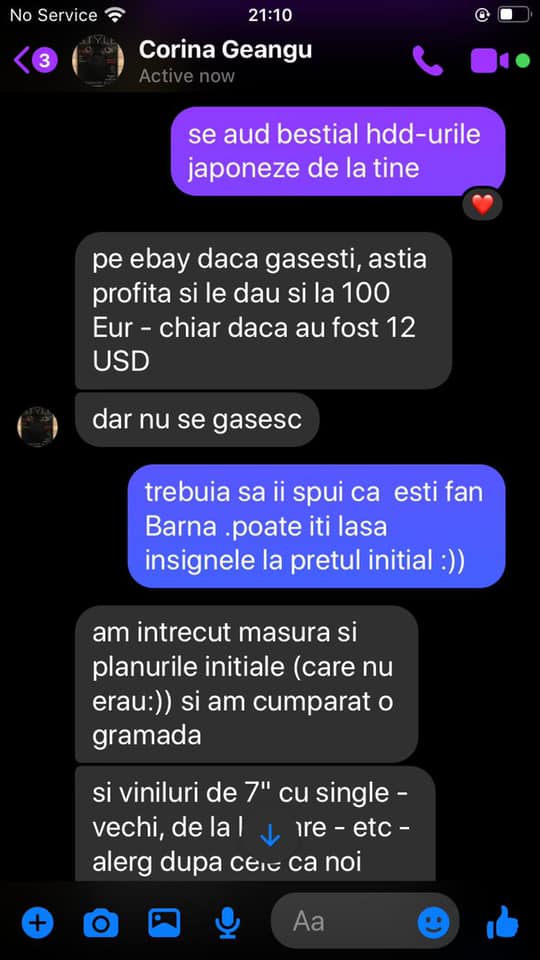Tap the scroll-to-bottom down arrow

pyautogui.click(x=269, y=834)
